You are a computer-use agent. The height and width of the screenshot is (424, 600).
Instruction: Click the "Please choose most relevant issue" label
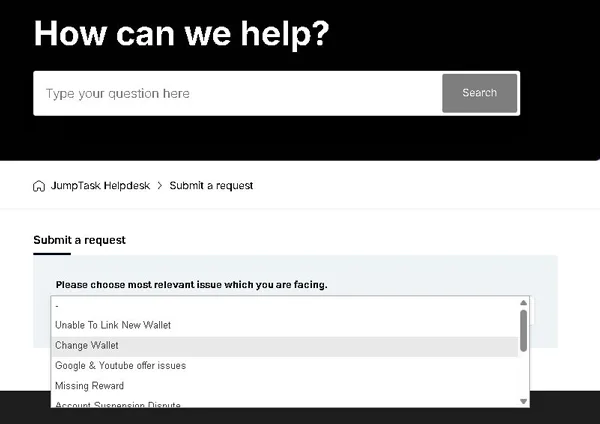[191, 285]
